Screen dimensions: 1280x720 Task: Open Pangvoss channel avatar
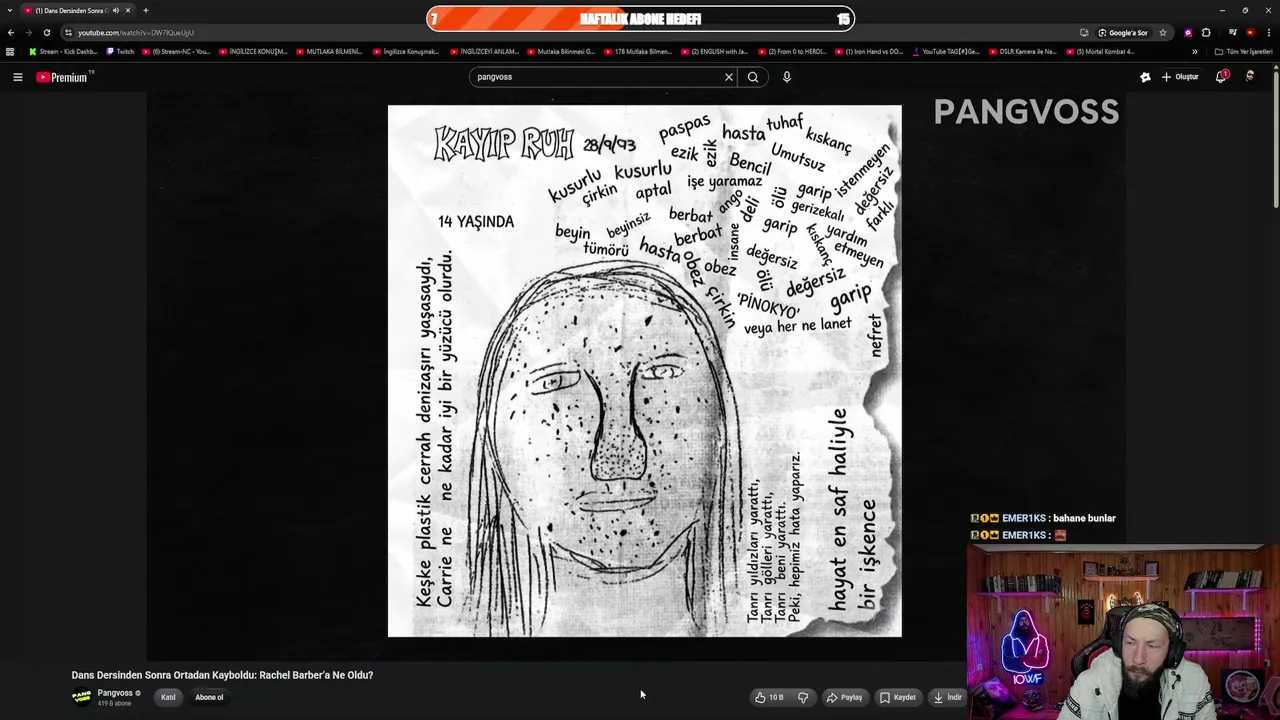point(81,697)
